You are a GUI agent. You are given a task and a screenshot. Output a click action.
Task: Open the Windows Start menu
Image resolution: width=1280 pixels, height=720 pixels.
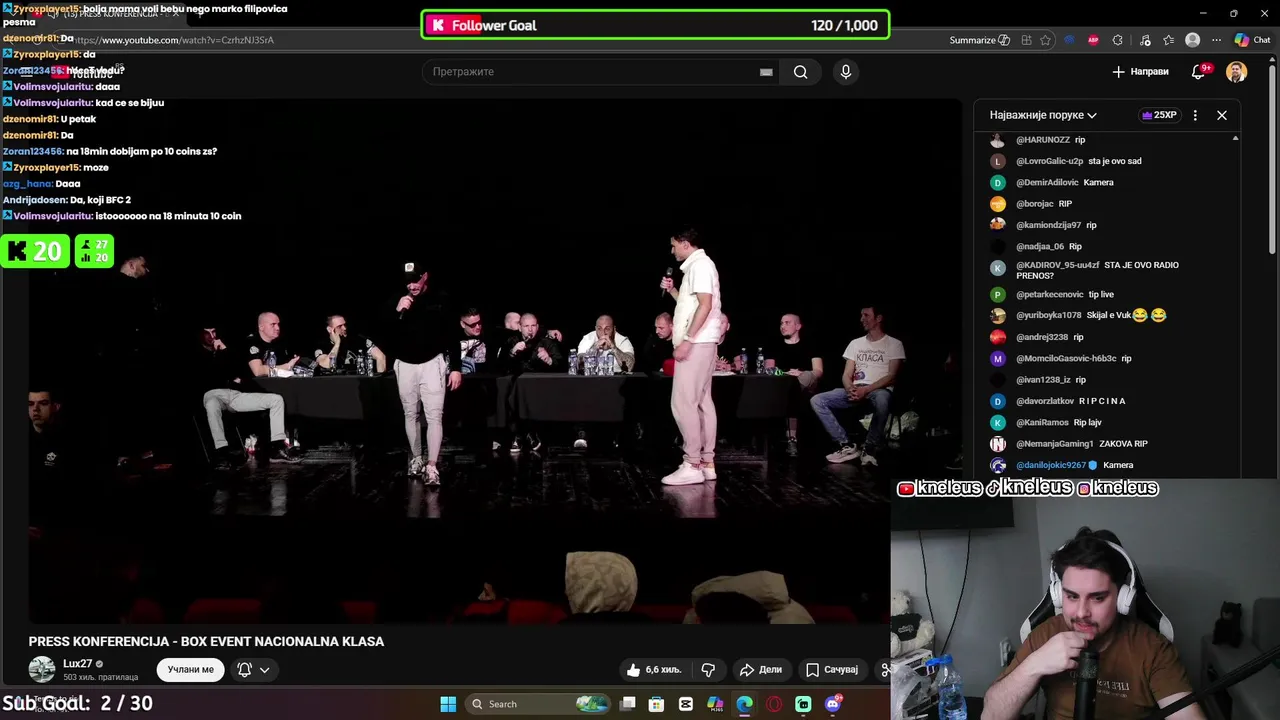pyautogui.click(x=448, y=704)
